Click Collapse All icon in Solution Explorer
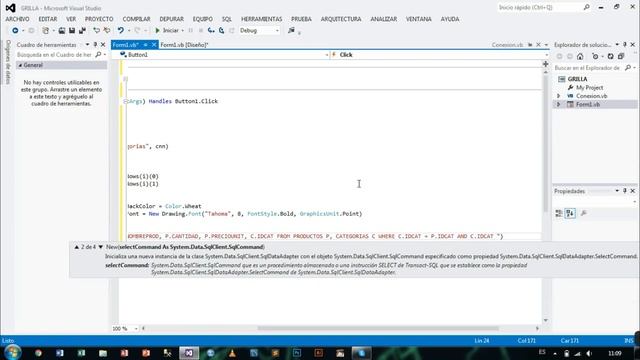 [x=621, y=56]
